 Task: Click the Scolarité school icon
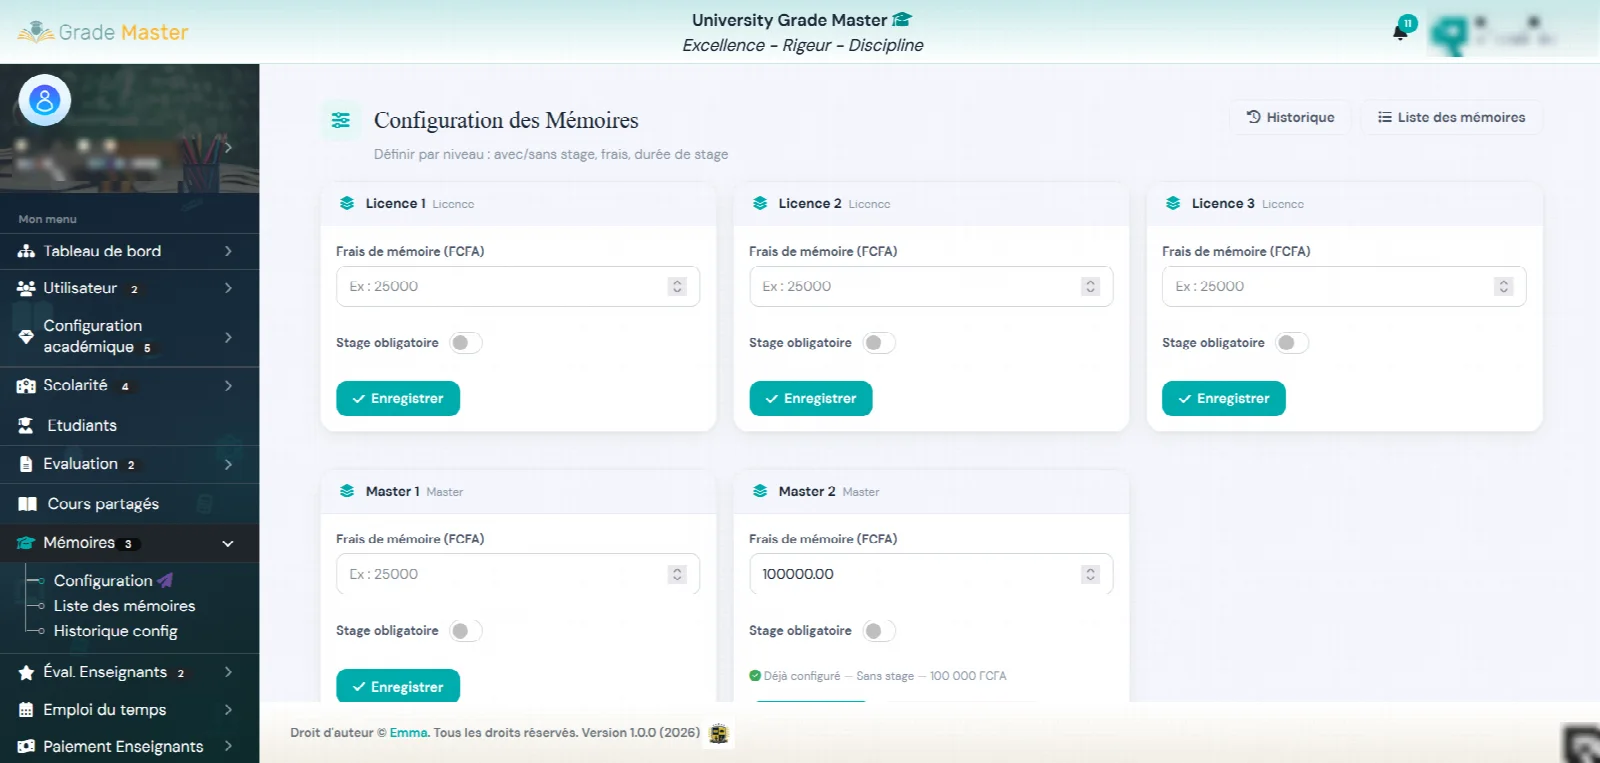tap(26, 386)
